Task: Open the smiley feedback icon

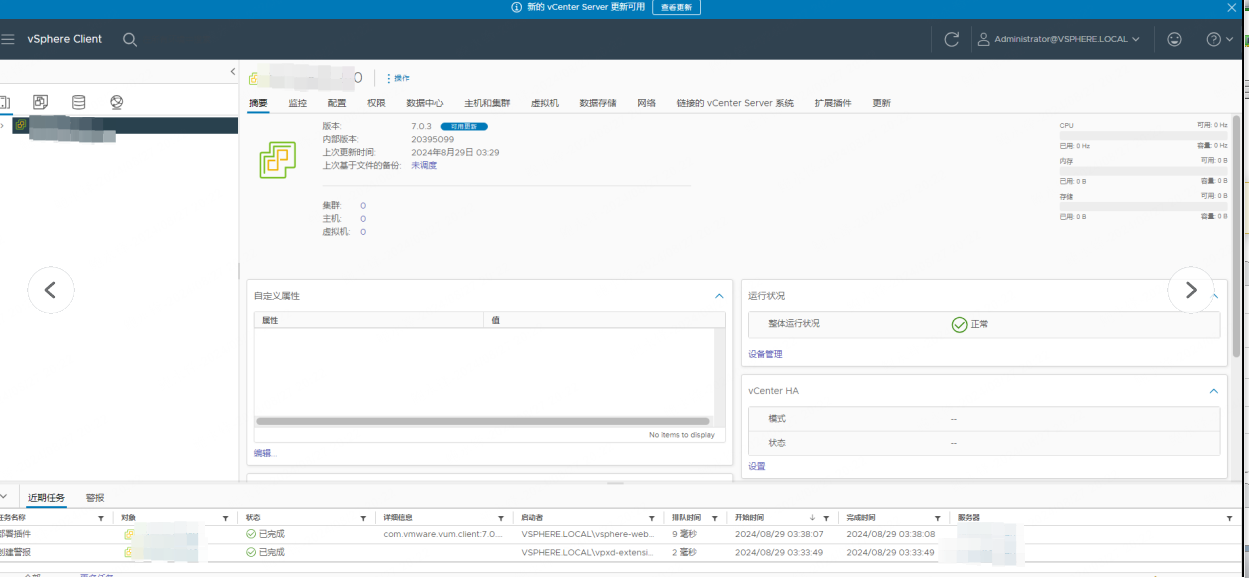Action: [1174, 39]
